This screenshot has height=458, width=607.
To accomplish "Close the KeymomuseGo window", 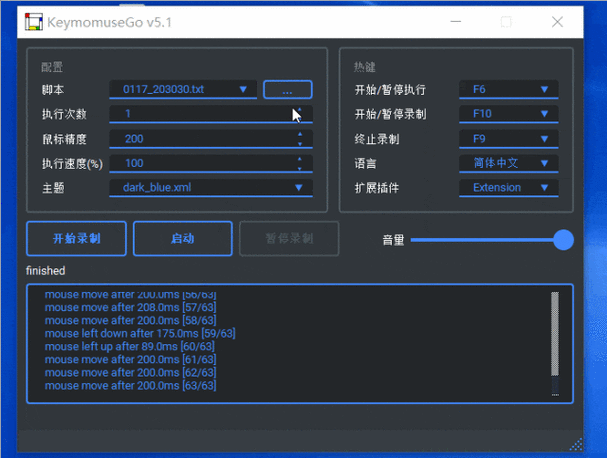I will coord(557,22).
